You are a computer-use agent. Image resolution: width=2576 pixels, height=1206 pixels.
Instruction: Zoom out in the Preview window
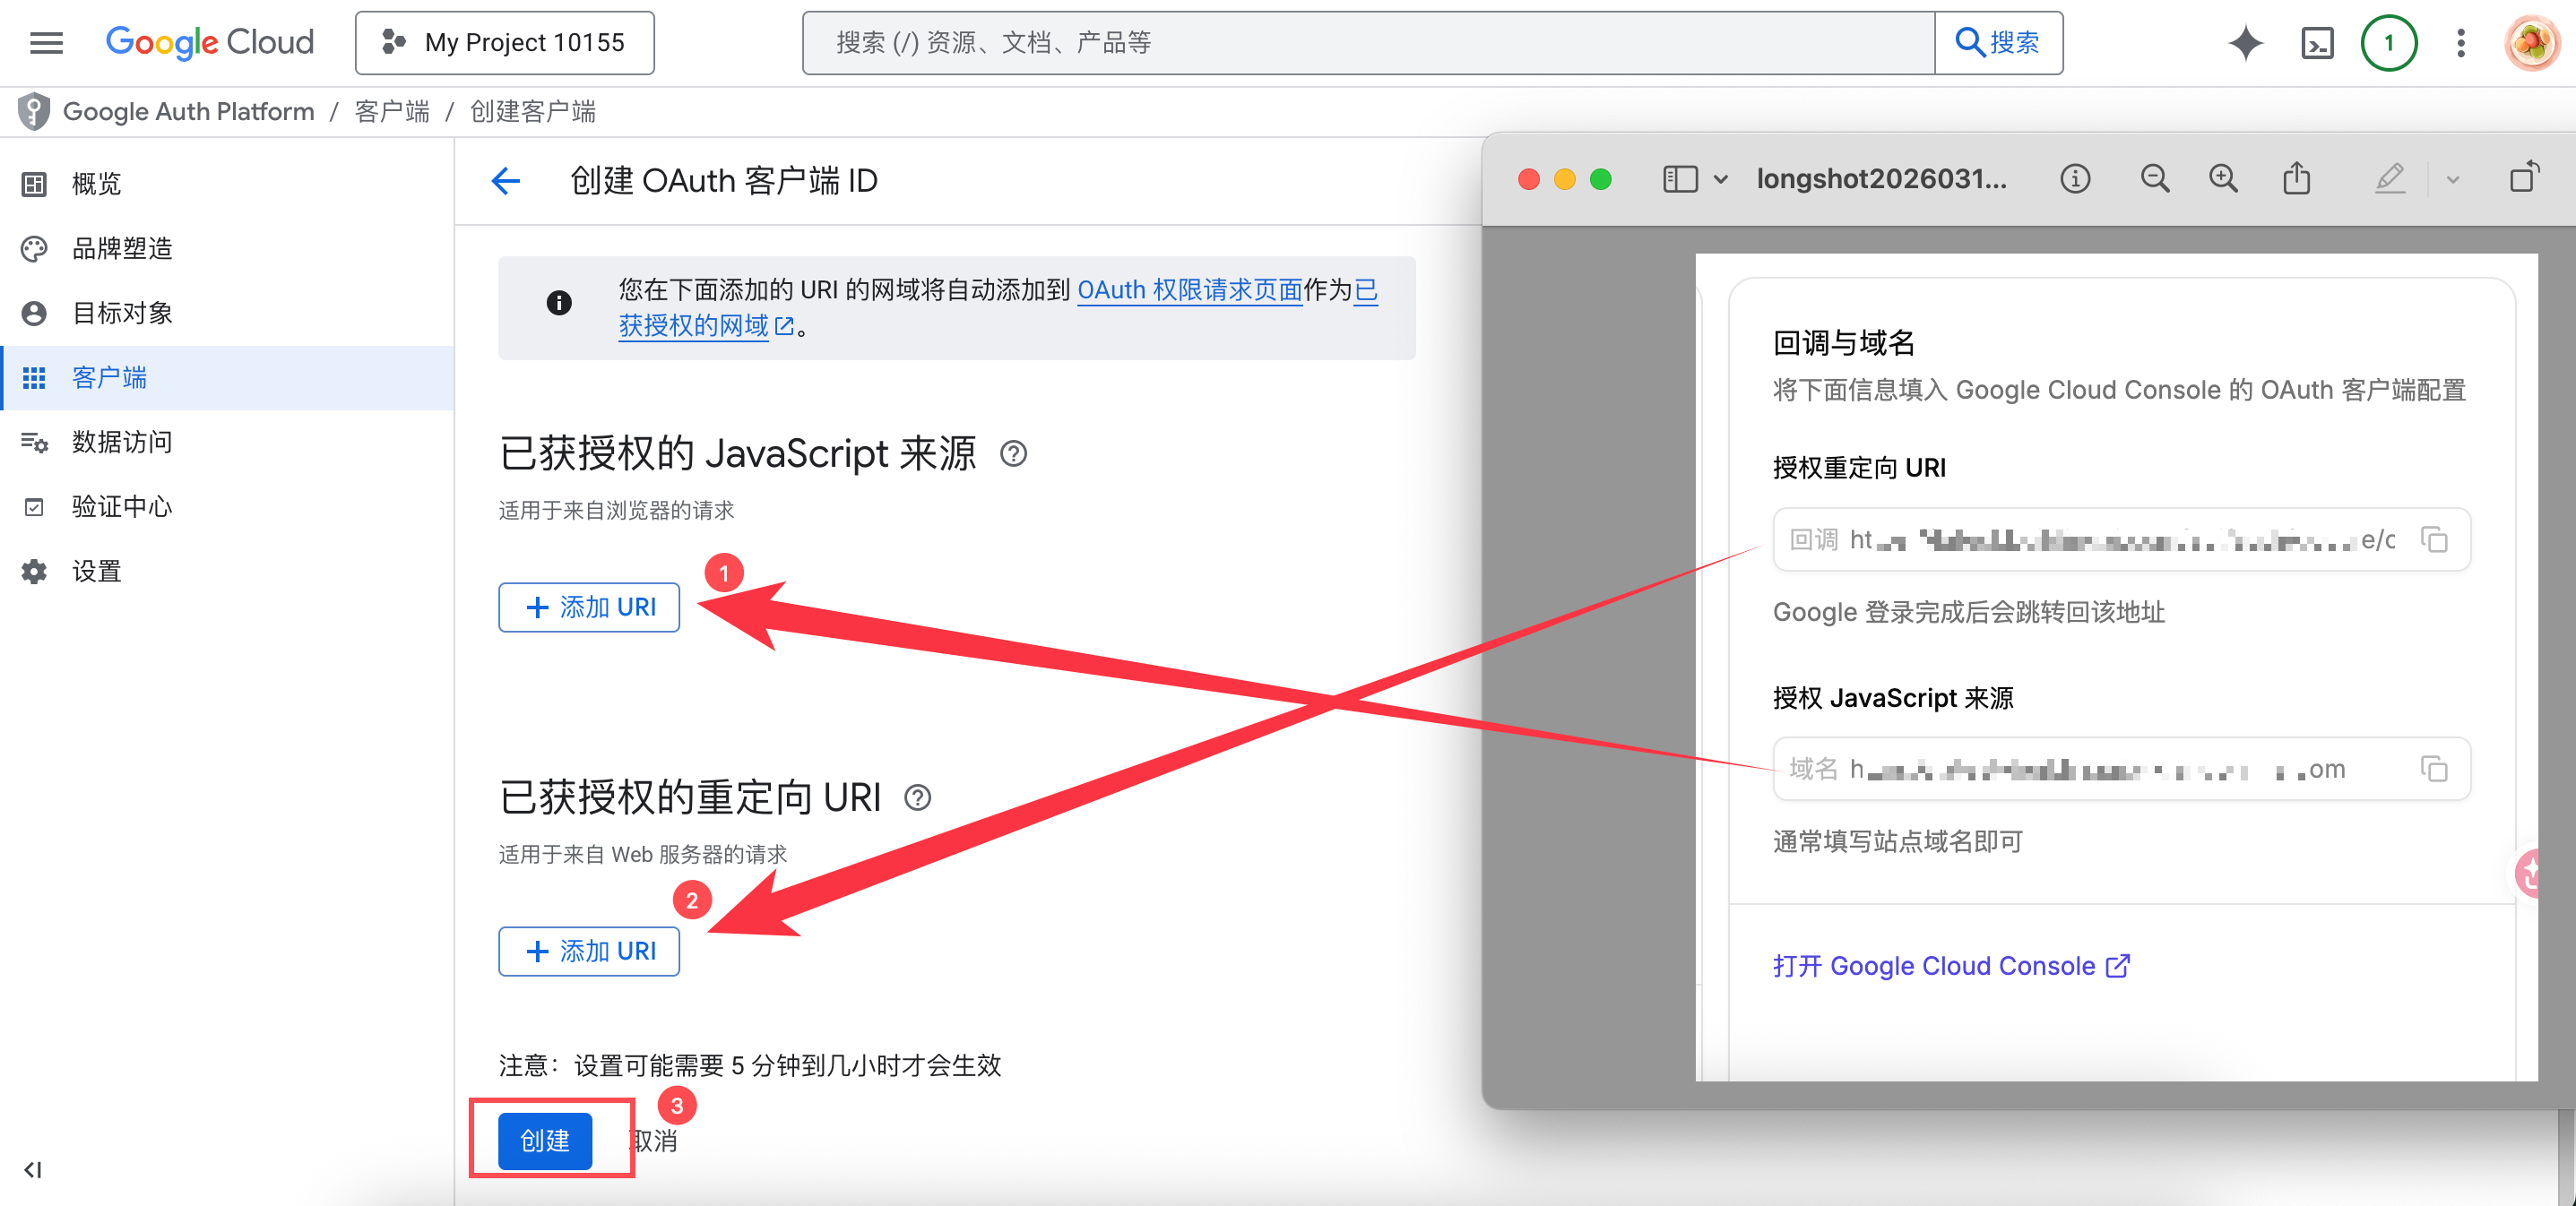2154,179
